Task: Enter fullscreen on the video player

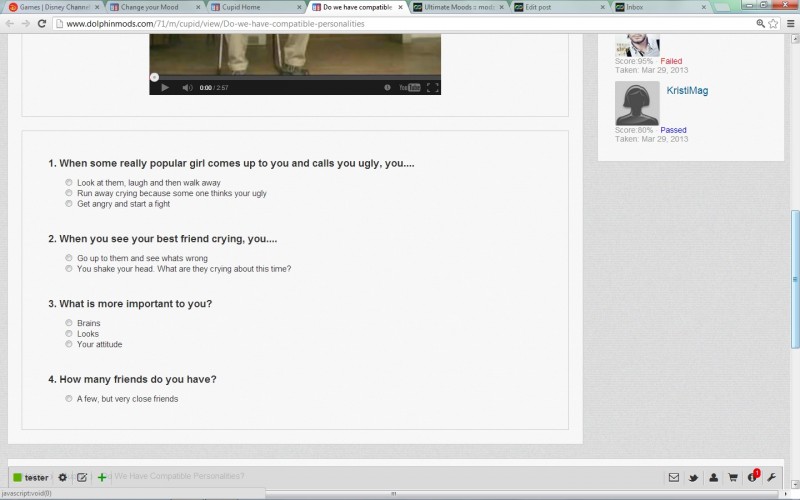Action: click(433, 88)
